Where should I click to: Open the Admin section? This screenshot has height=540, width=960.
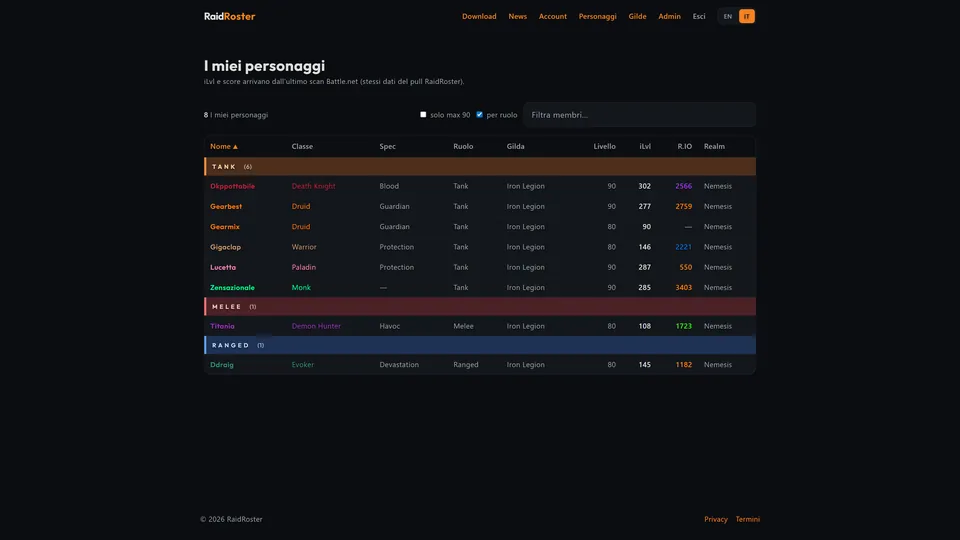click(669, 17)
